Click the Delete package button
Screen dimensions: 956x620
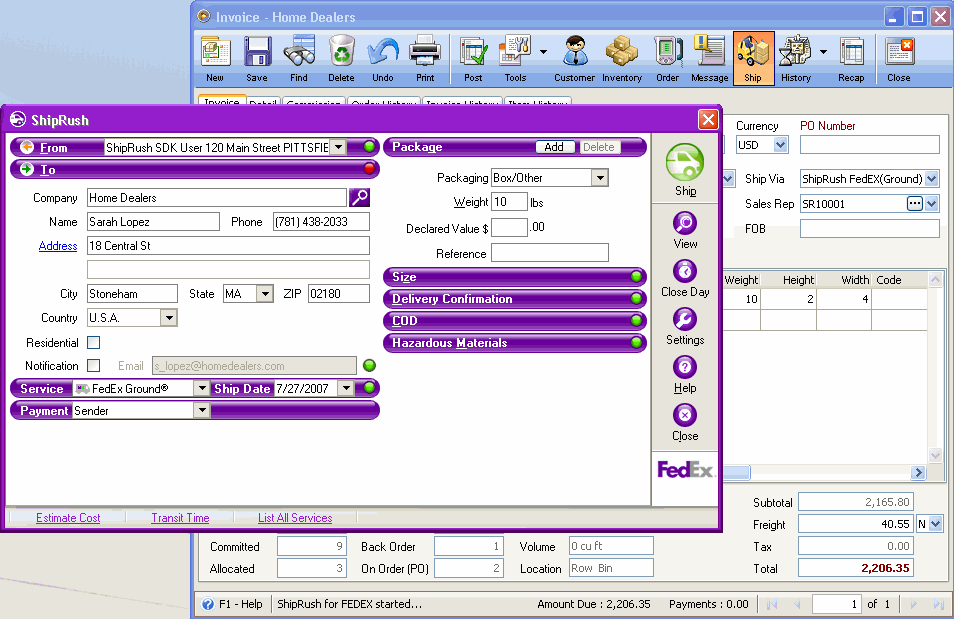pos(599,147)
